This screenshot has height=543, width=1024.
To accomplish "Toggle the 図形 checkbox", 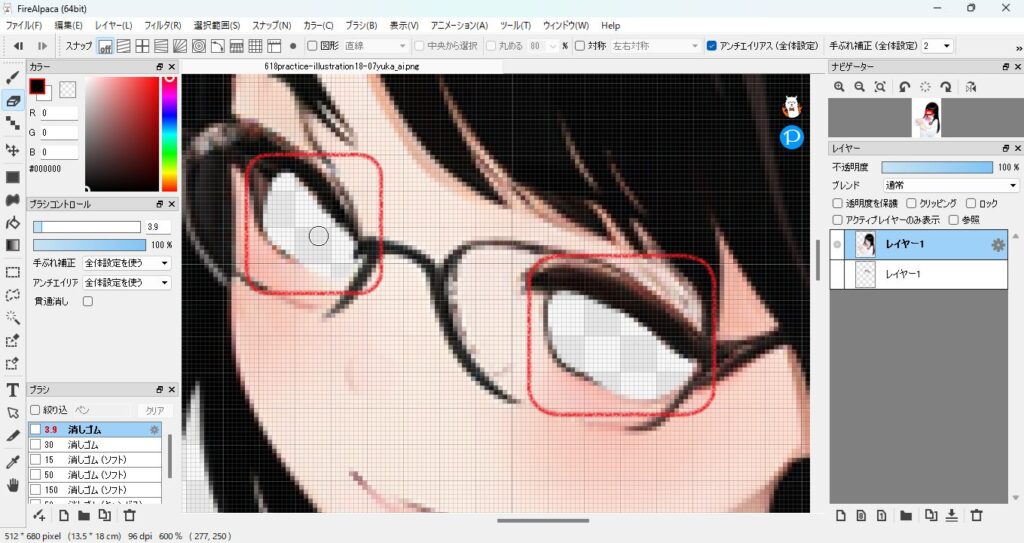I will point(312,46).
